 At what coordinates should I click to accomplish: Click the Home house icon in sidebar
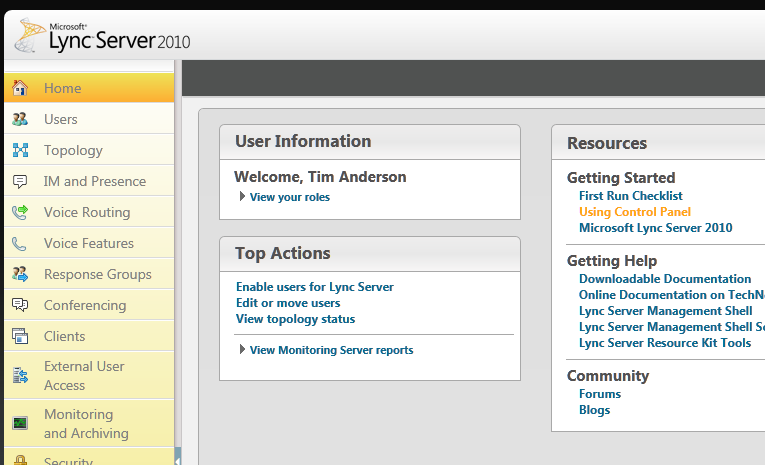click(20, 88)
